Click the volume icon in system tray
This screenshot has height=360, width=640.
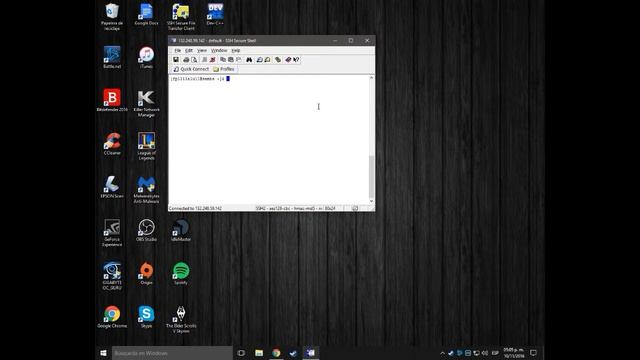[x=485, y=353]
